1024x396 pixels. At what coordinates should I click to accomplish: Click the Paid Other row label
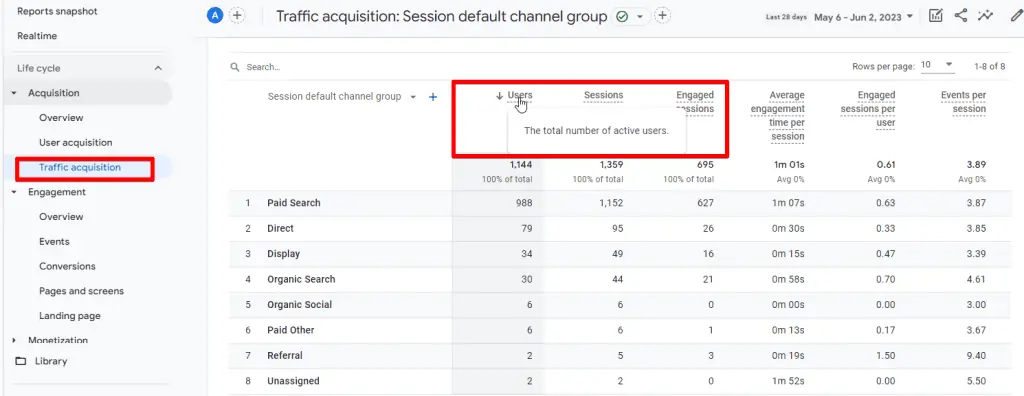point(291,330)
